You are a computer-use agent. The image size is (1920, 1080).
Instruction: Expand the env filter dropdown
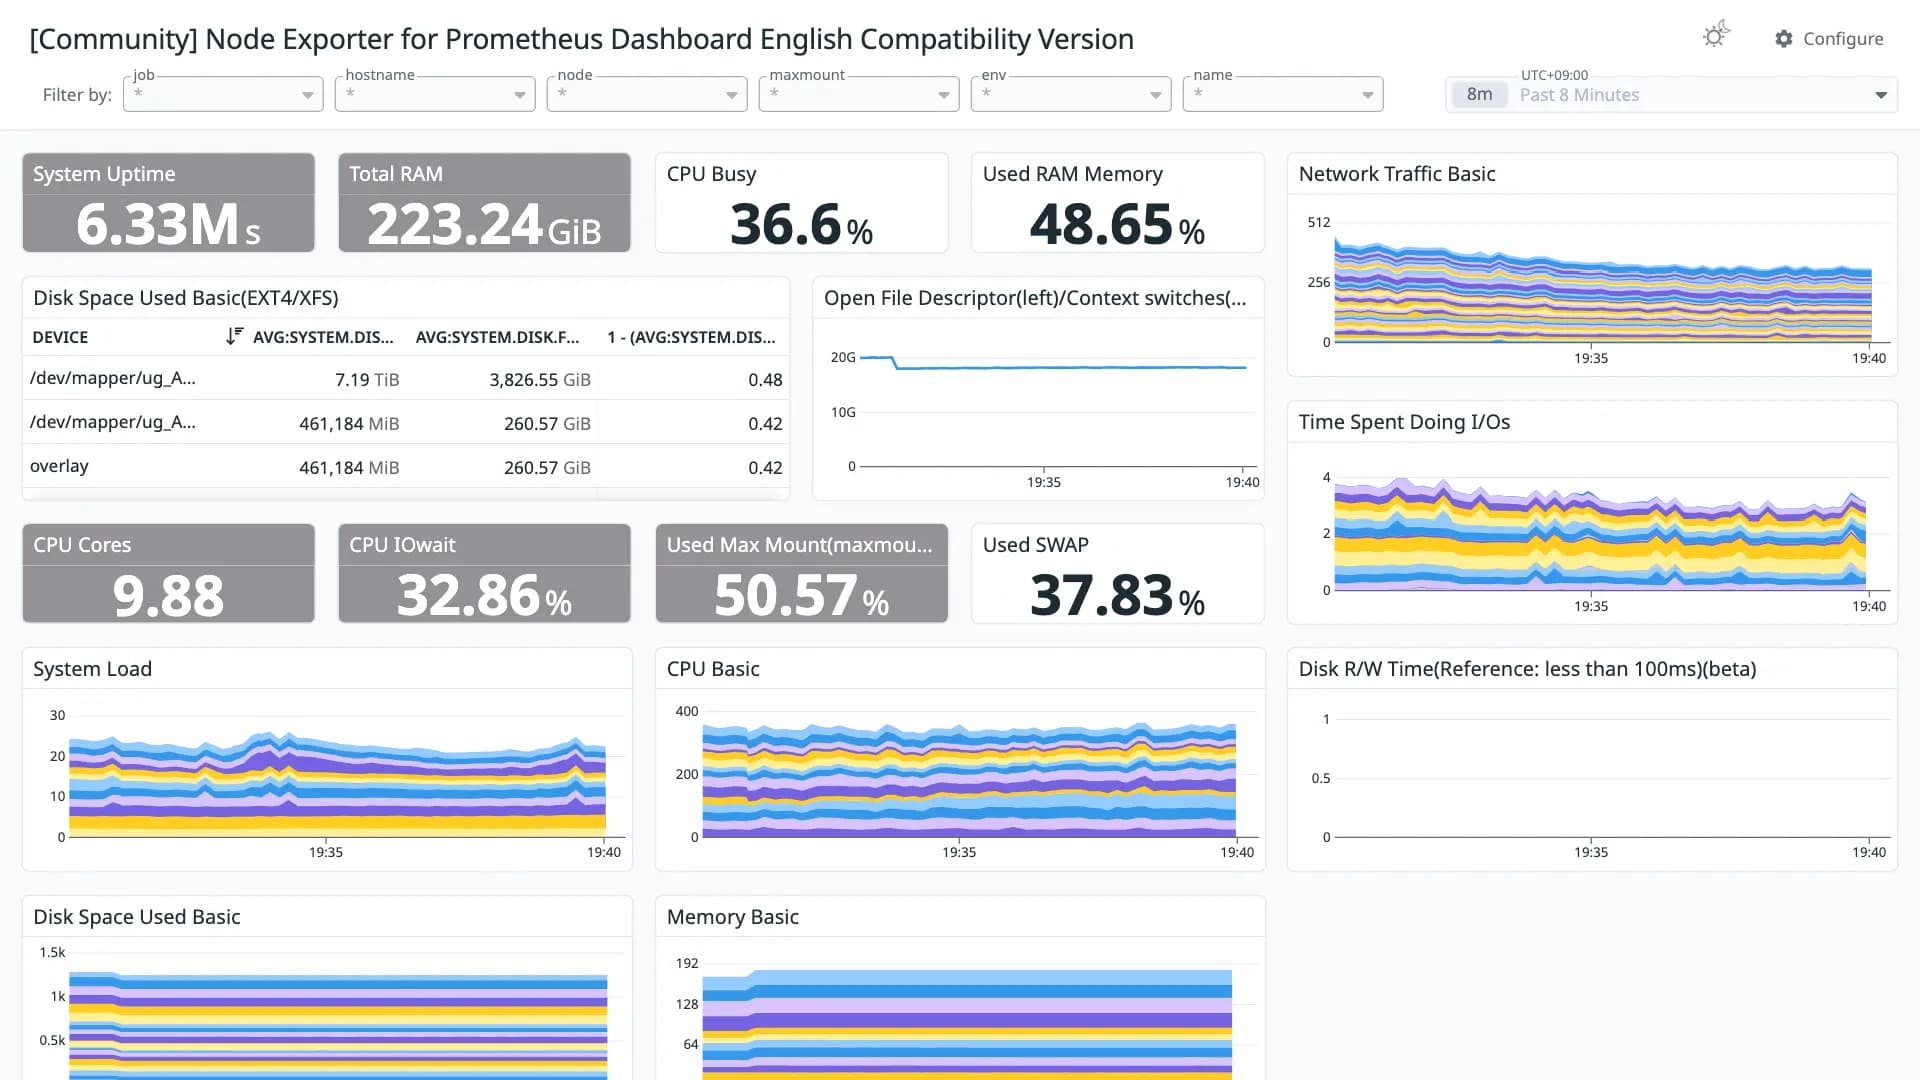pos(1071,94)
